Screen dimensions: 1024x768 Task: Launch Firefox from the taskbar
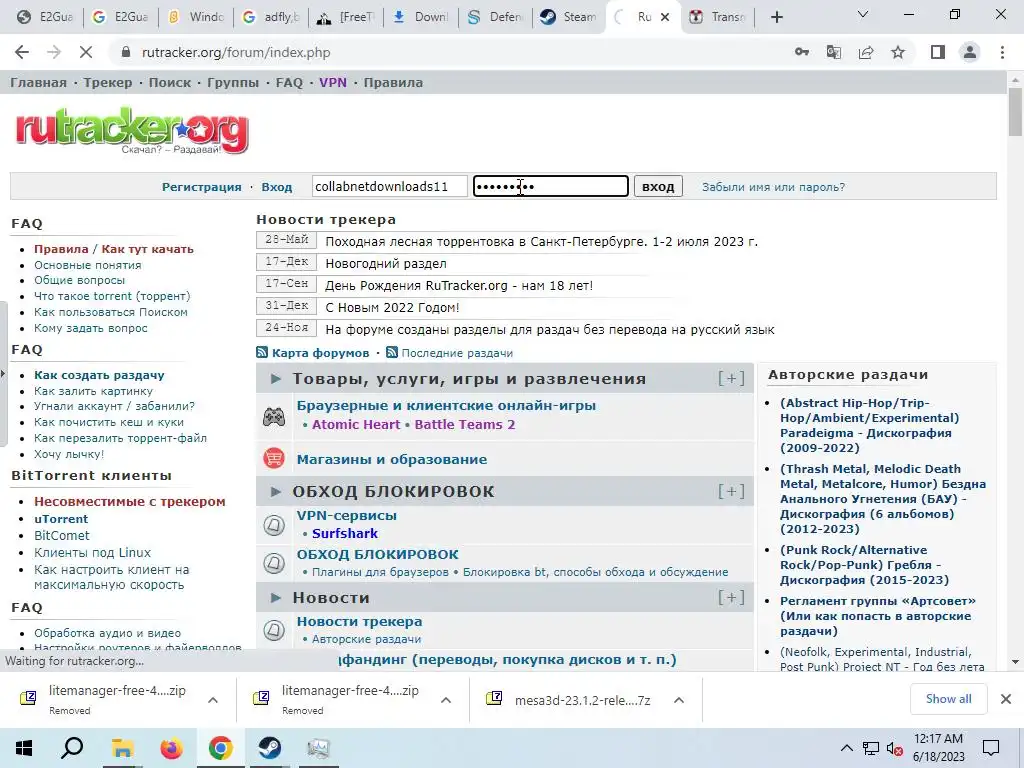point(172,748)
